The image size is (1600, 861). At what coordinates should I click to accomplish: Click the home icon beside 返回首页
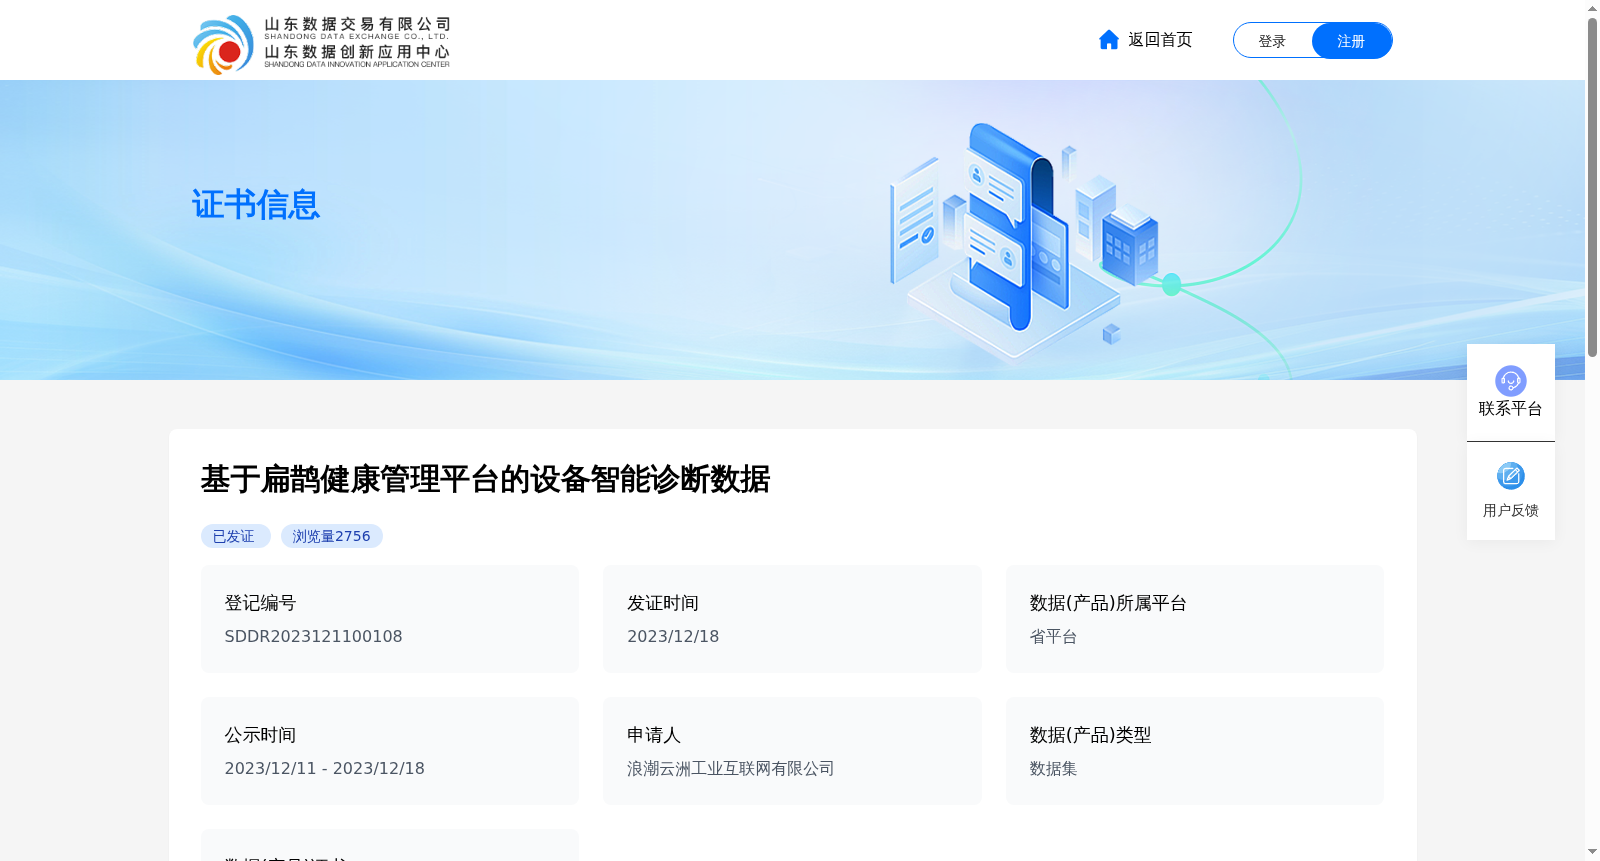(x=1109, y=40)
